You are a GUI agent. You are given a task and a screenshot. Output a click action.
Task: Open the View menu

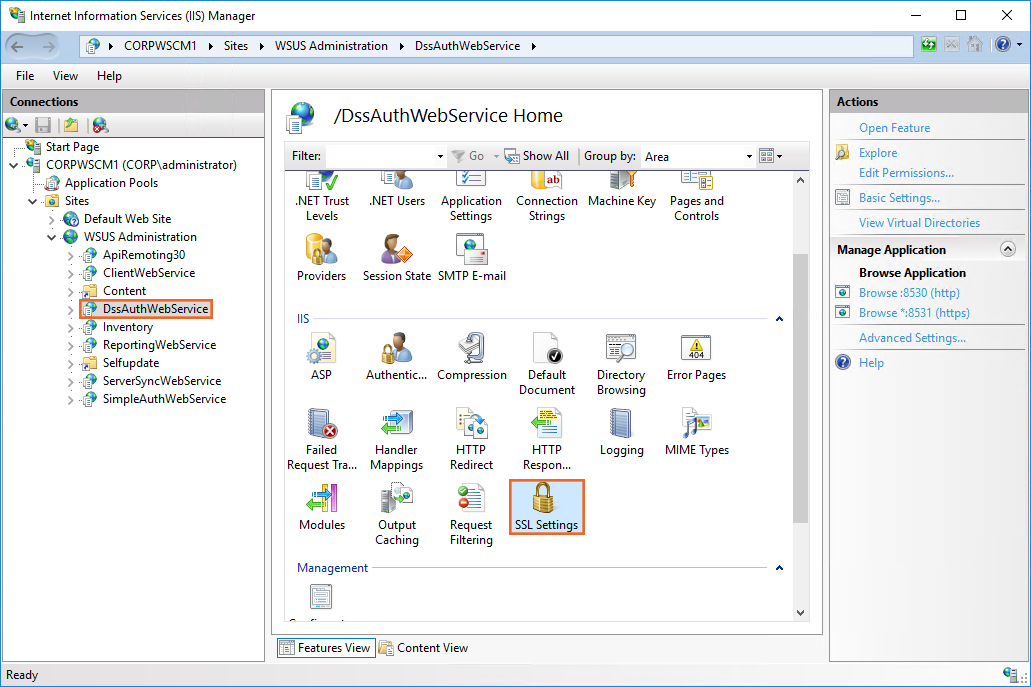point(65,76)
